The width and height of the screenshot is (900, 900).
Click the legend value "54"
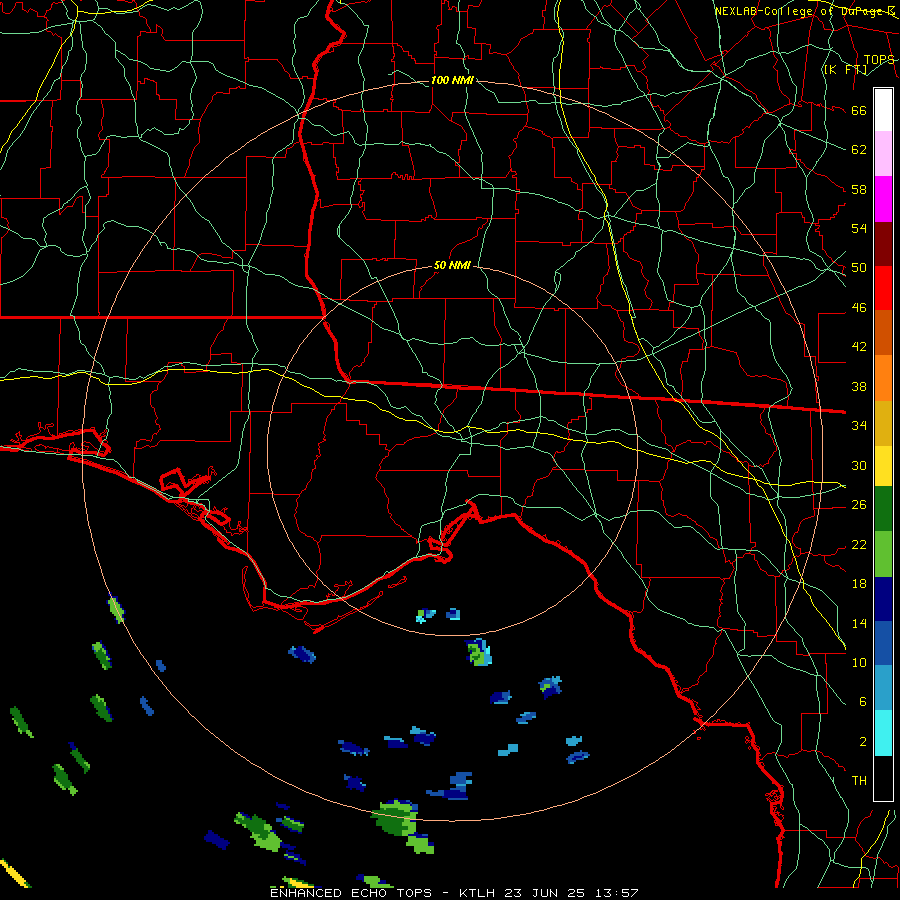pos(859,228)
